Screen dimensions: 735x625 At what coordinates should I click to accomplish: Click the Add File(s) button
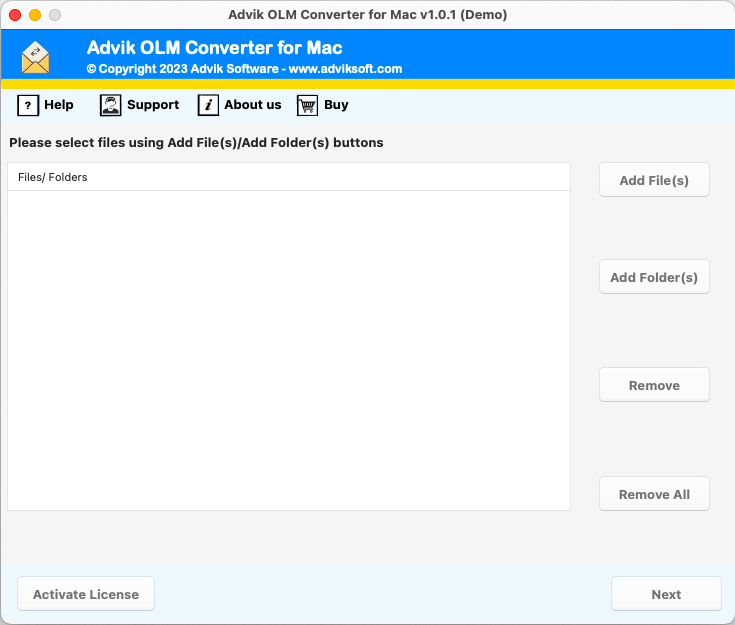tap(654, 180)
